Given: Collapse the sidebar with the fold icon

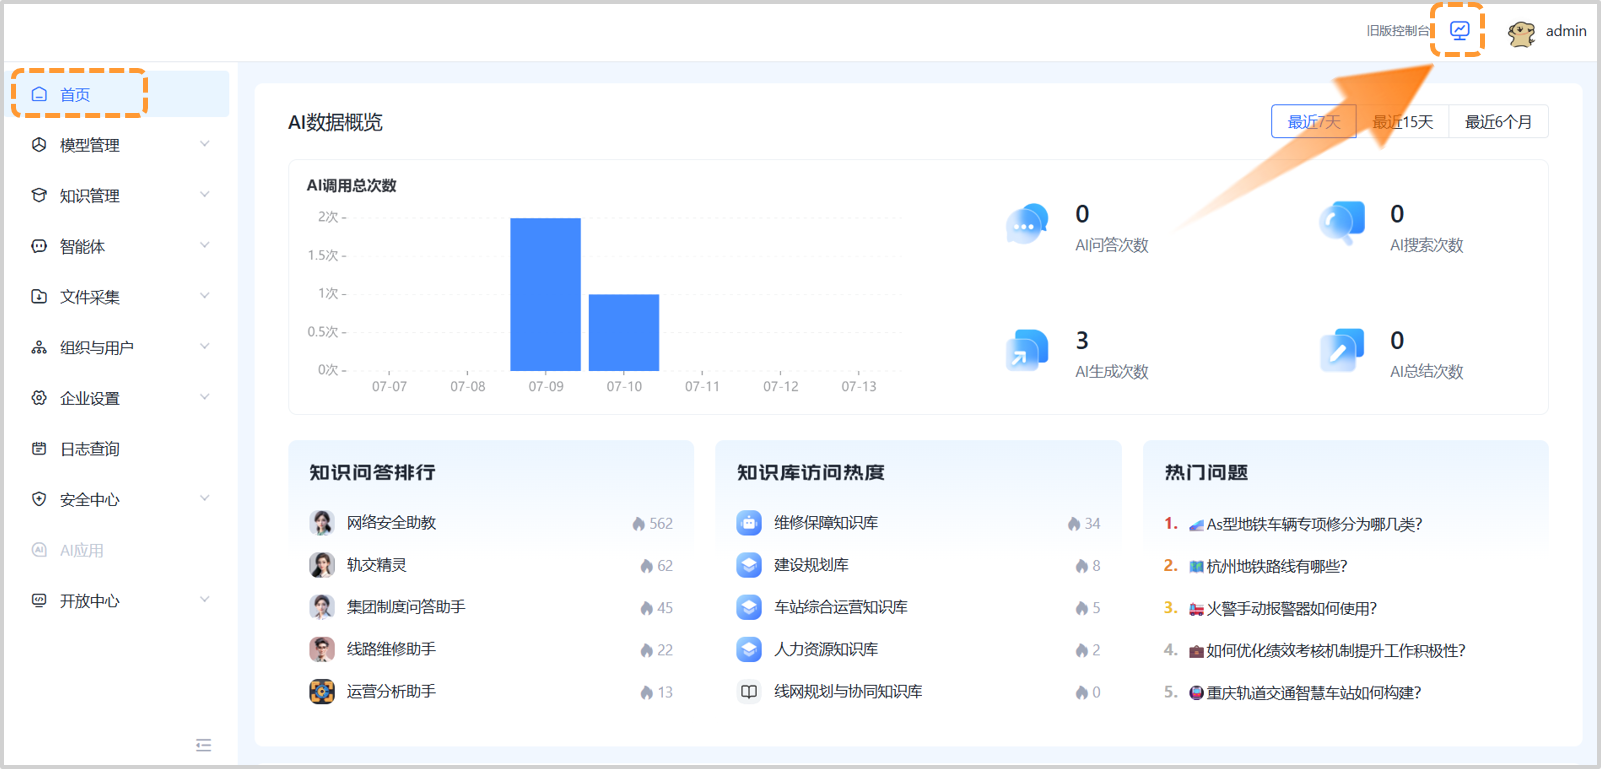Looking at the screenshot, I should (x=204, y=745).
